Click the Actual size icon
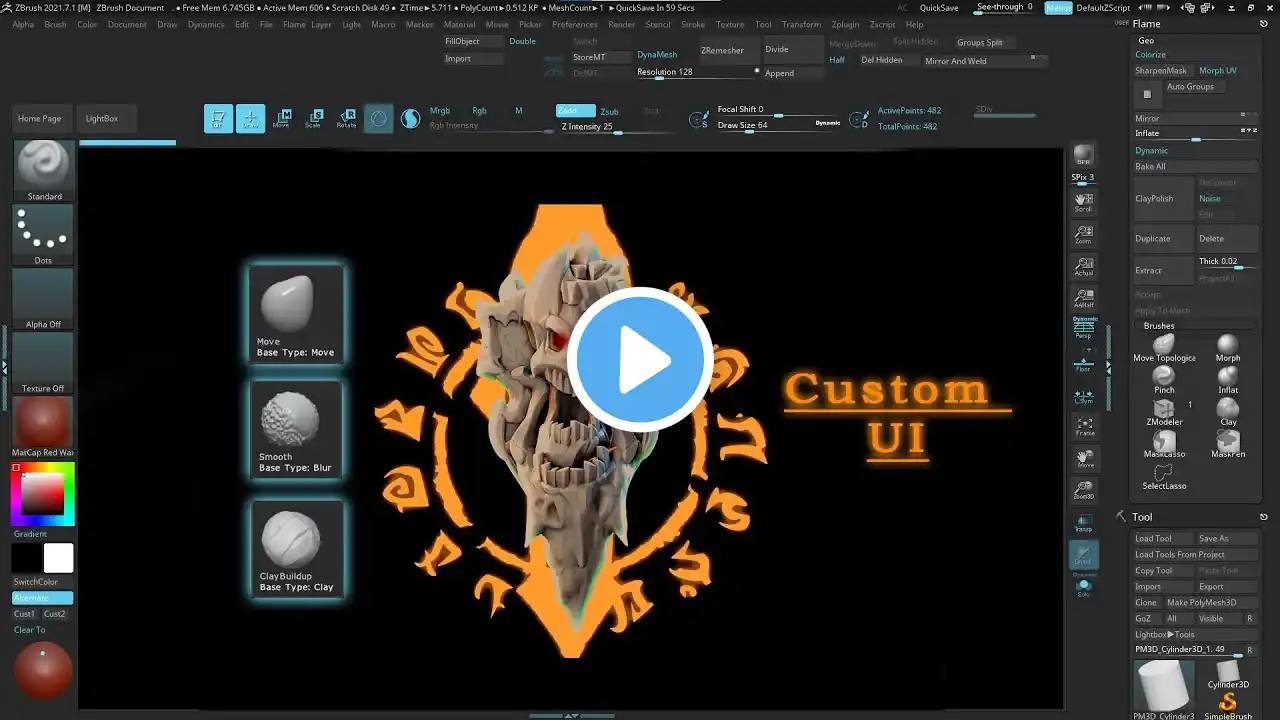The image size is (1280, 720). 1083,267
